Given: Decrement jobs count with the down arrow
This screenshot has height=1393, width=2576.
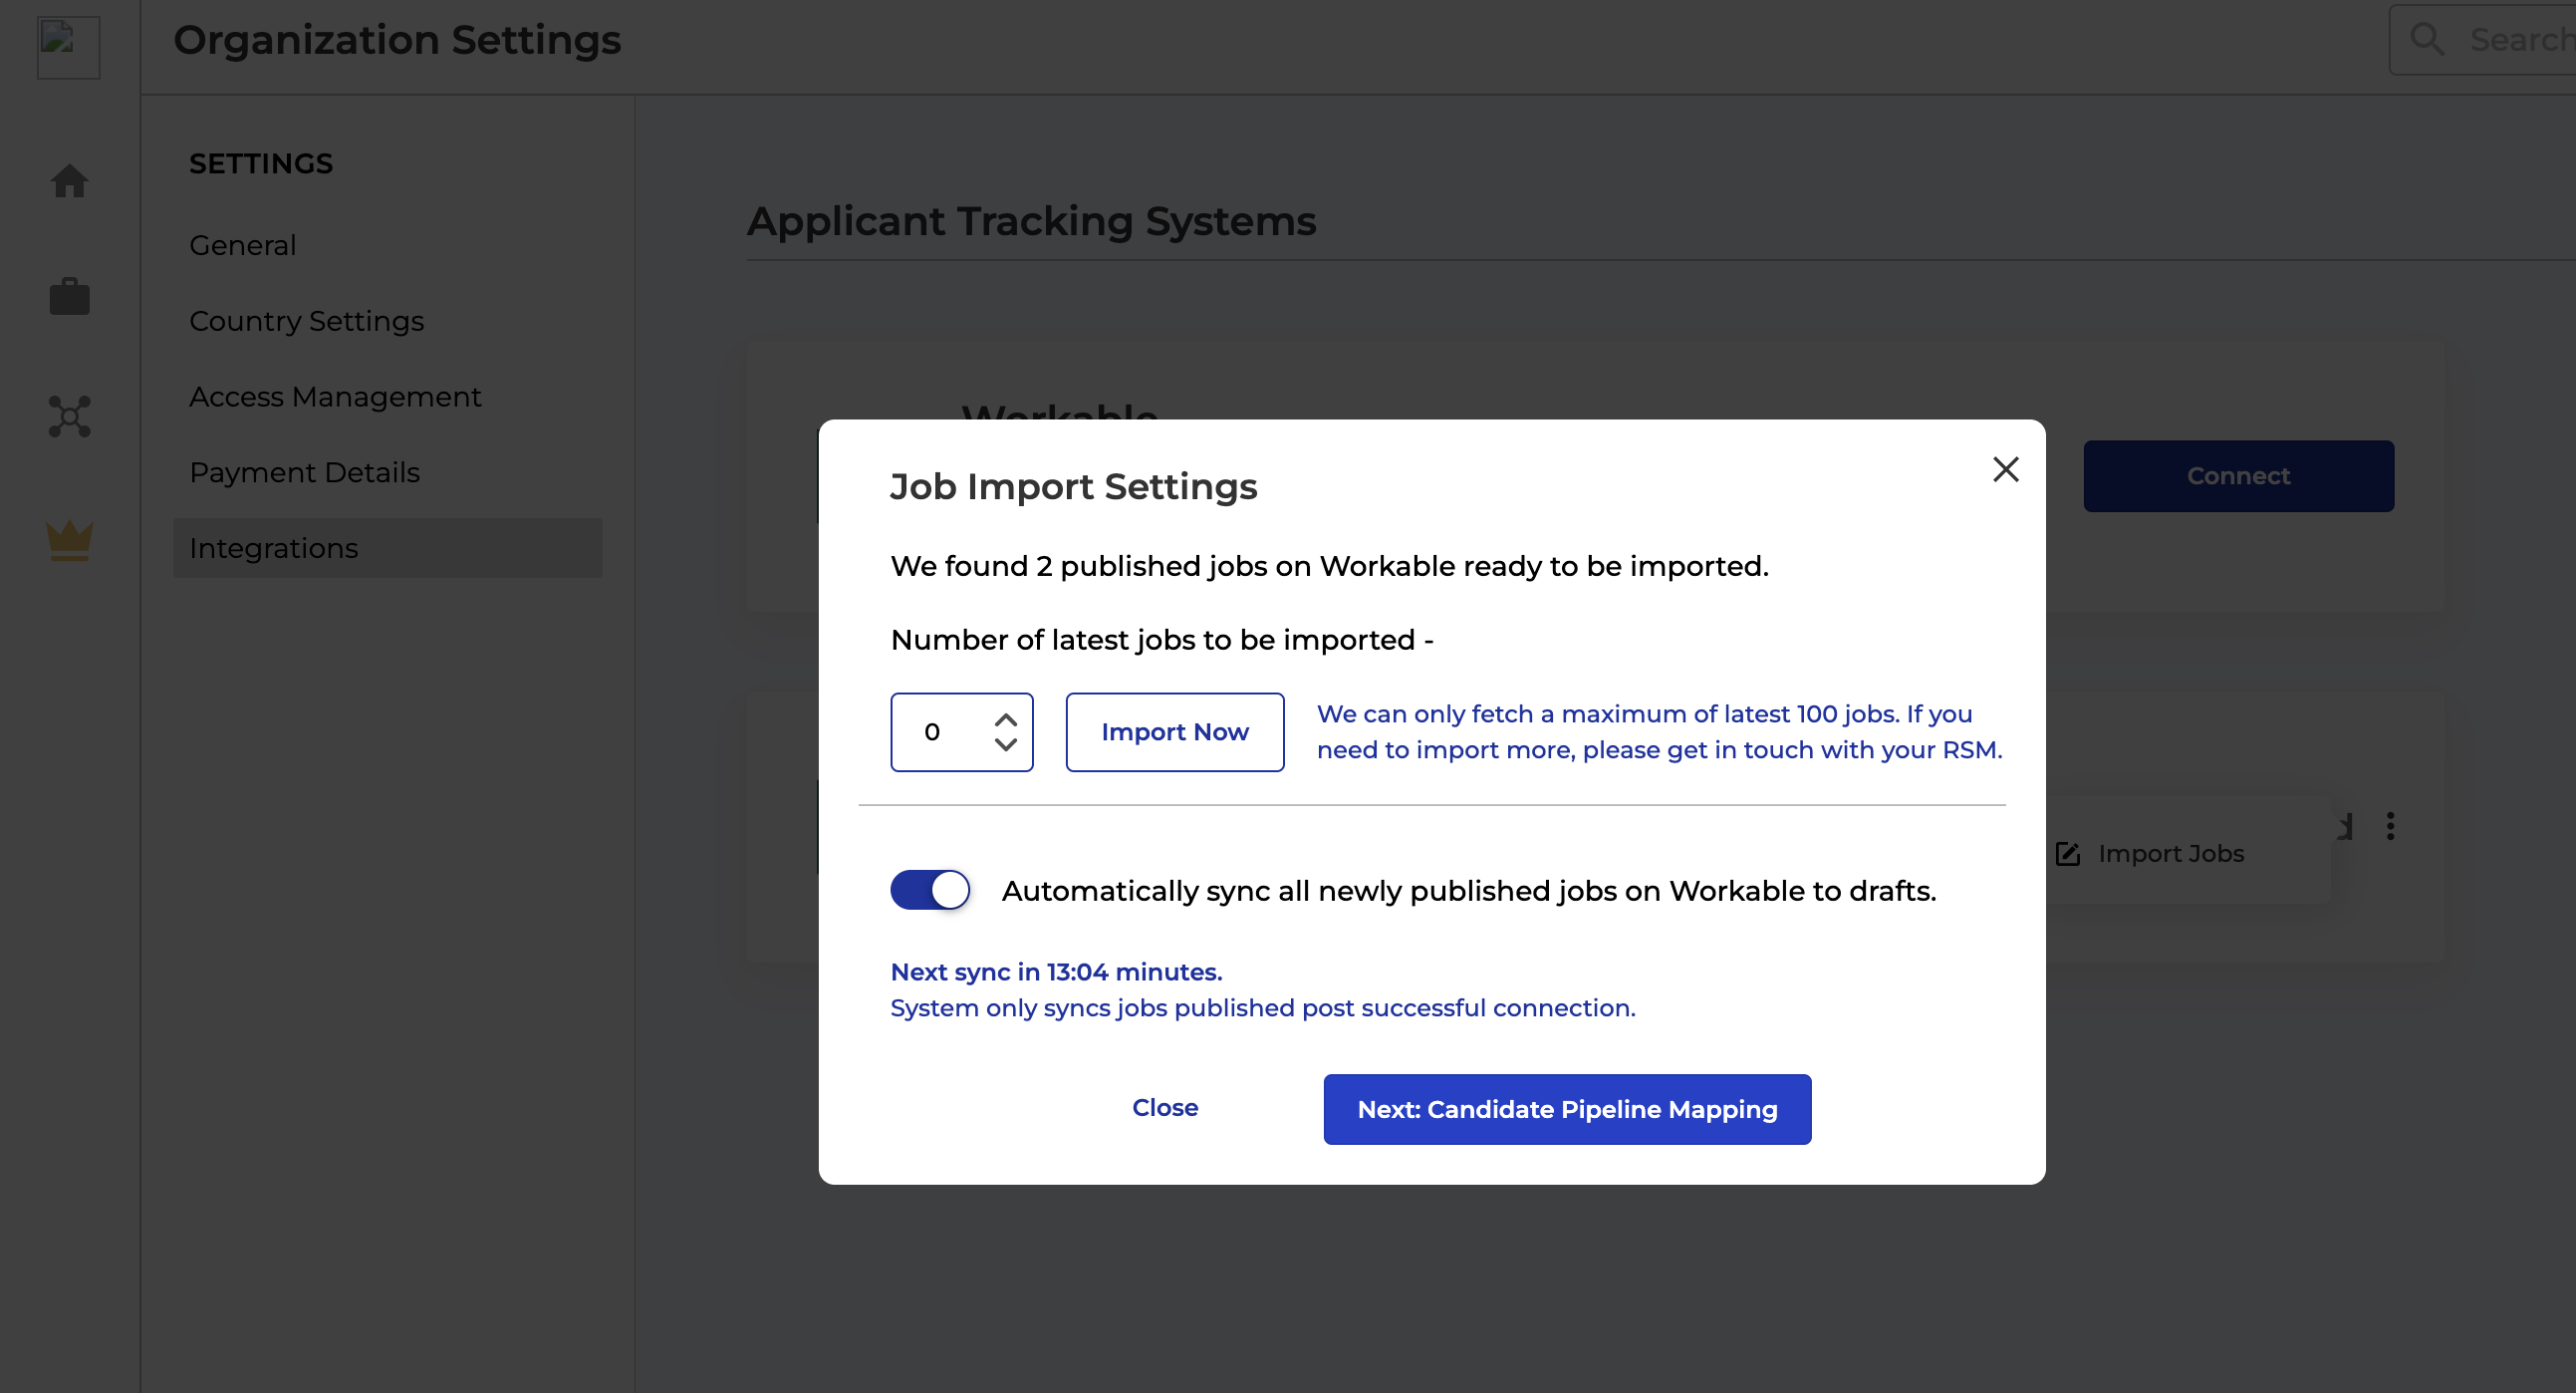Looking at the screenshot, I should [1006, 747].
